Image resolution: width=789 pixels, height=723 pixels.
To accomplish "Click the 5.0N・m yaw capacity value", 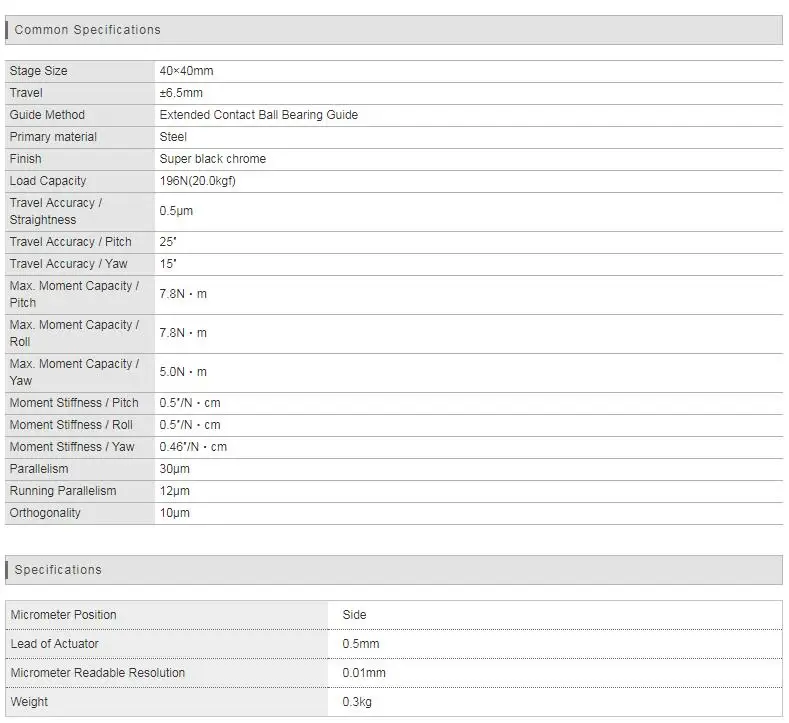I will 183,372.
